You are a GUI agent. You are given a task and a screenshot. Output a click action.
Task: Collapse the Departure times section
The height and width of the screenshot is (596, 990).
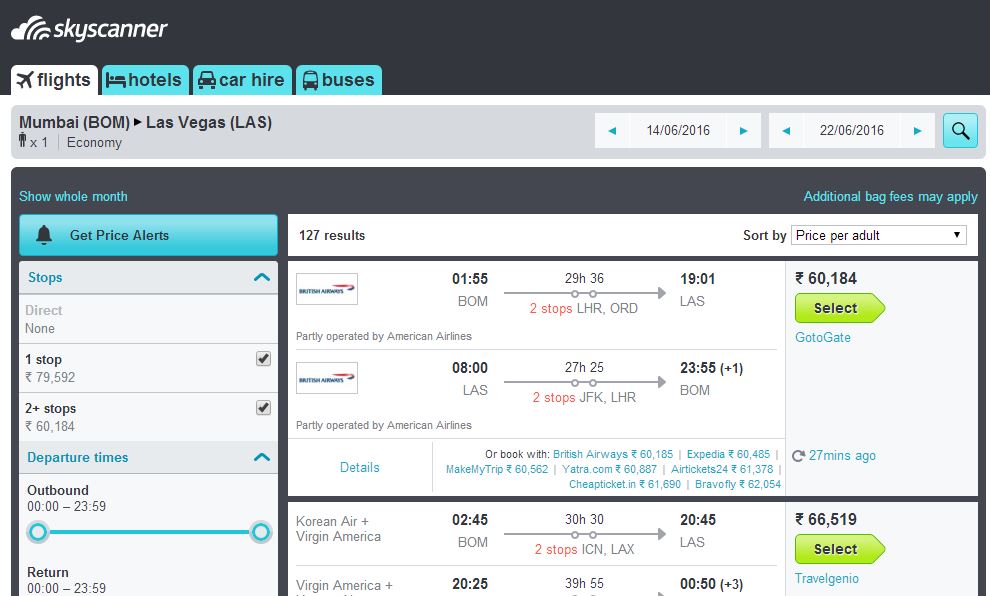[x=261, y=457]
